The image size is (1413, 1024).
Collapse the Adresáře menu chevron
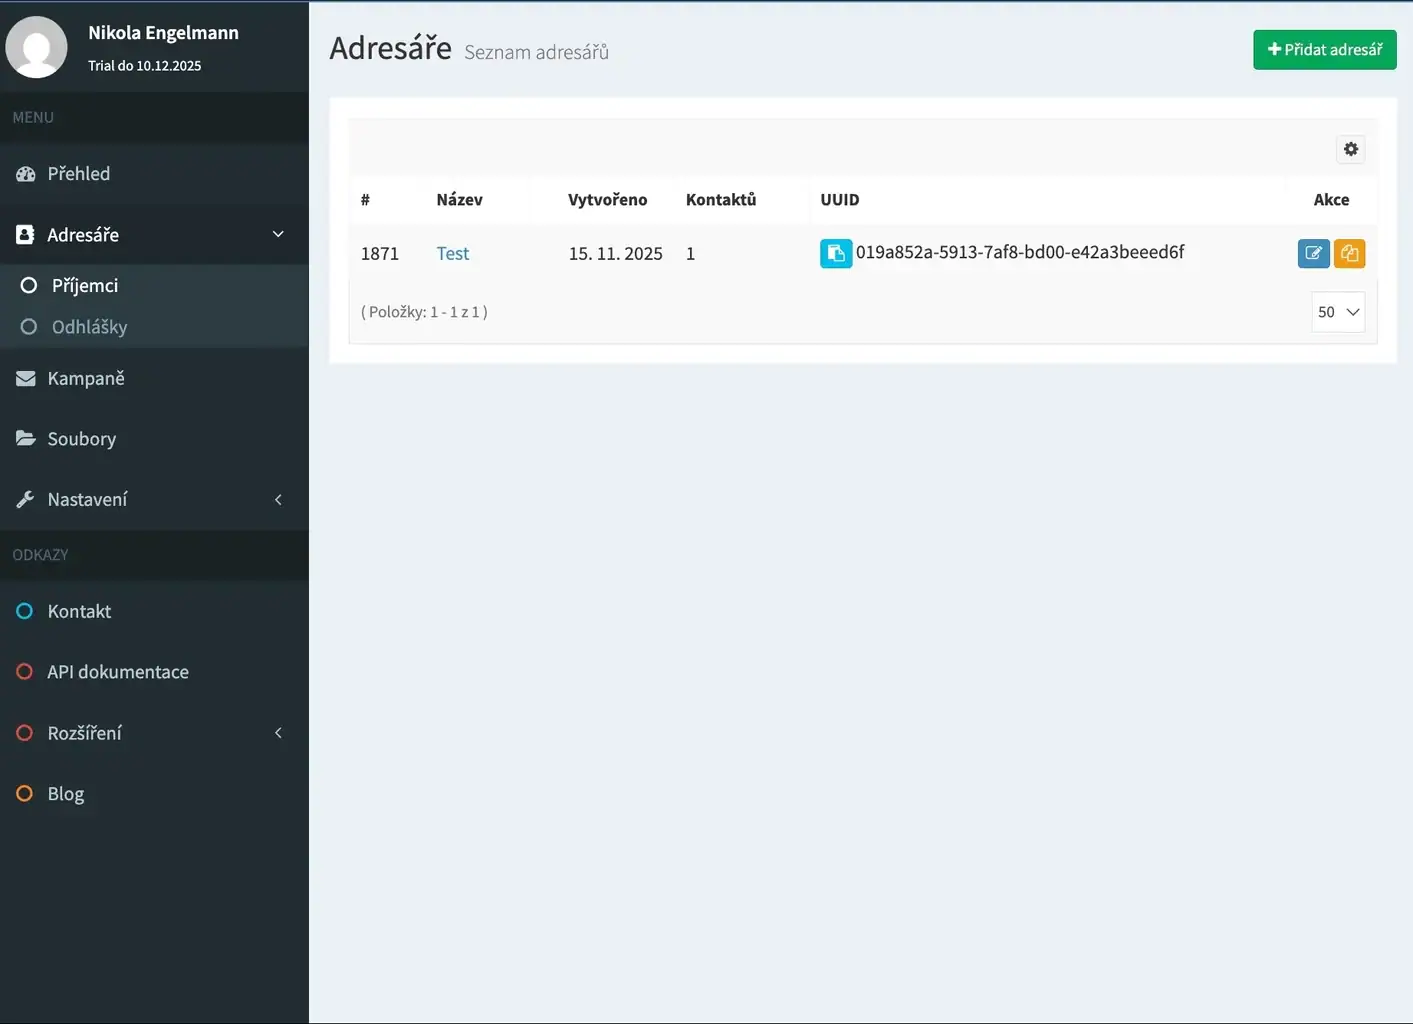pyautogui.click(x=278, y=235)
